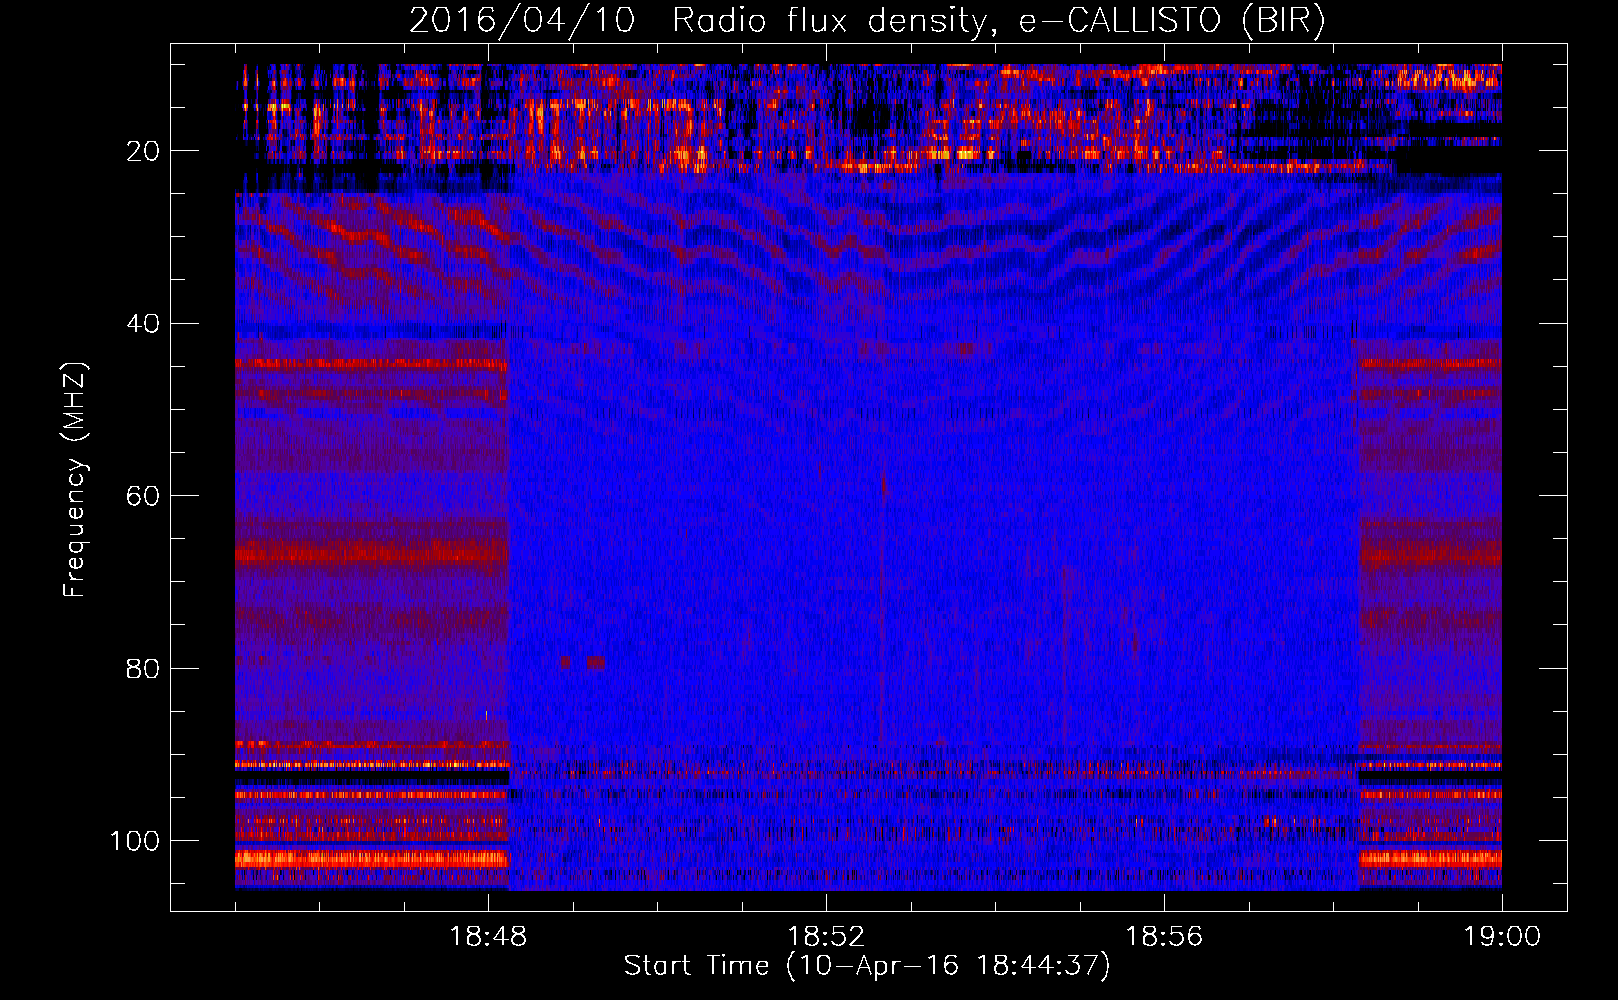
Task: Click the '100' frequency tick label
Action: (135, 841)
